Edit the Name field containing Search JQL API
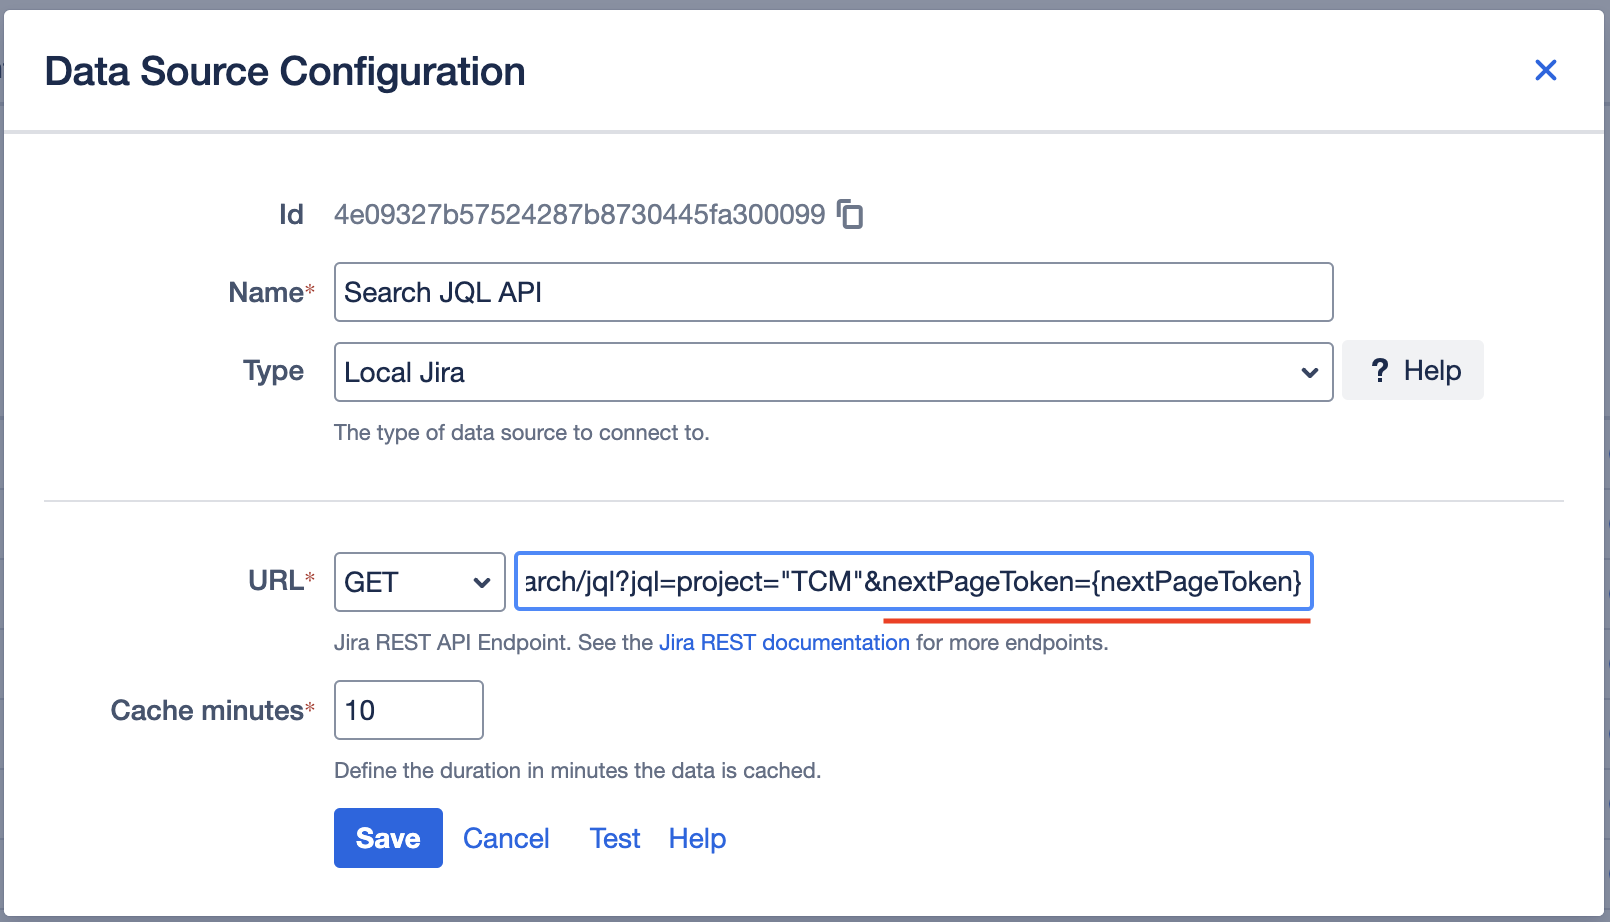Viewport: 1610px width, 922px height. coord(833,292)
